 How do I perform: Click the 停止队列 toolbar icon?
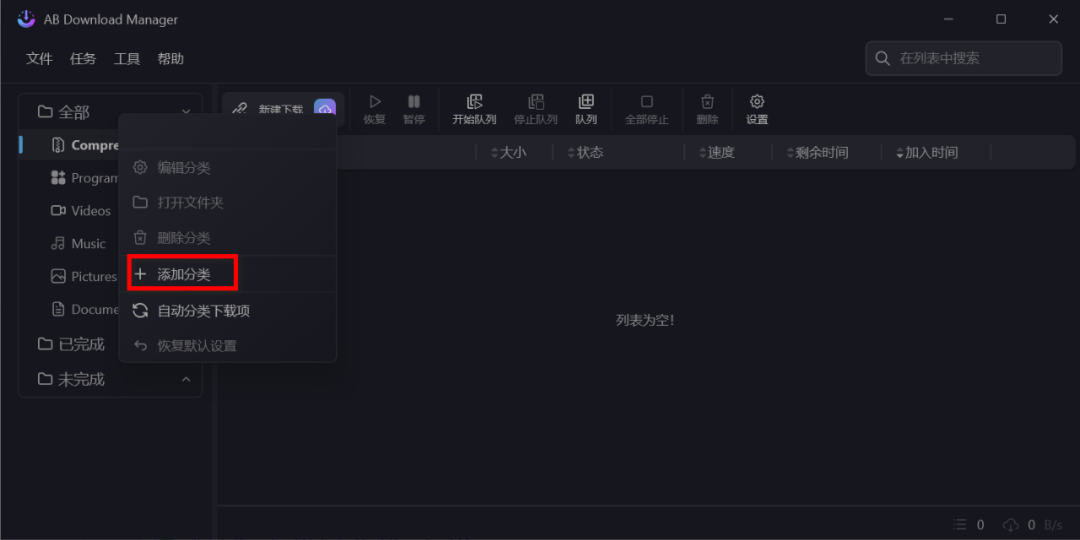tap(536, 102)
